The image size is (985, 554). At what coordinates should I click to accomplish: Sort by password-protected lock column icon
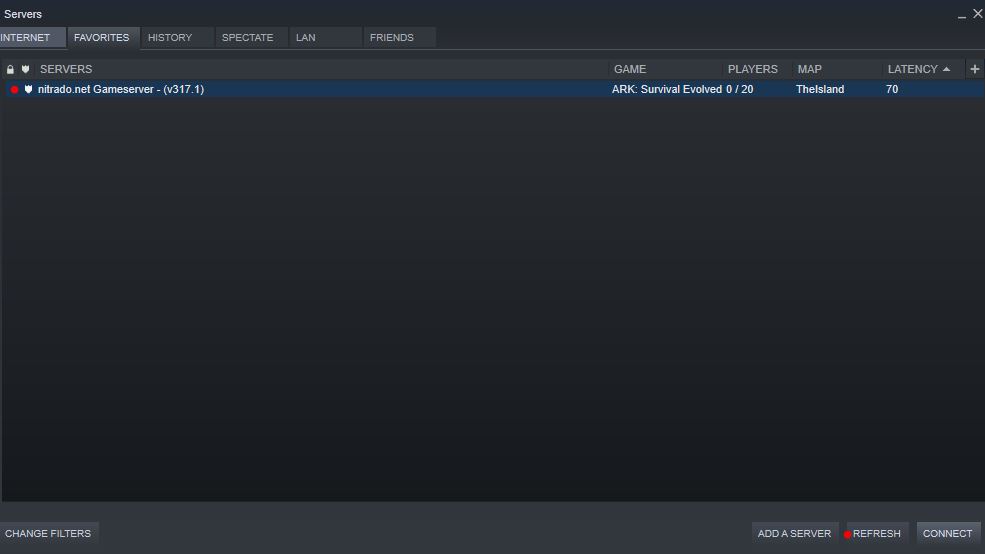[10, 69]
